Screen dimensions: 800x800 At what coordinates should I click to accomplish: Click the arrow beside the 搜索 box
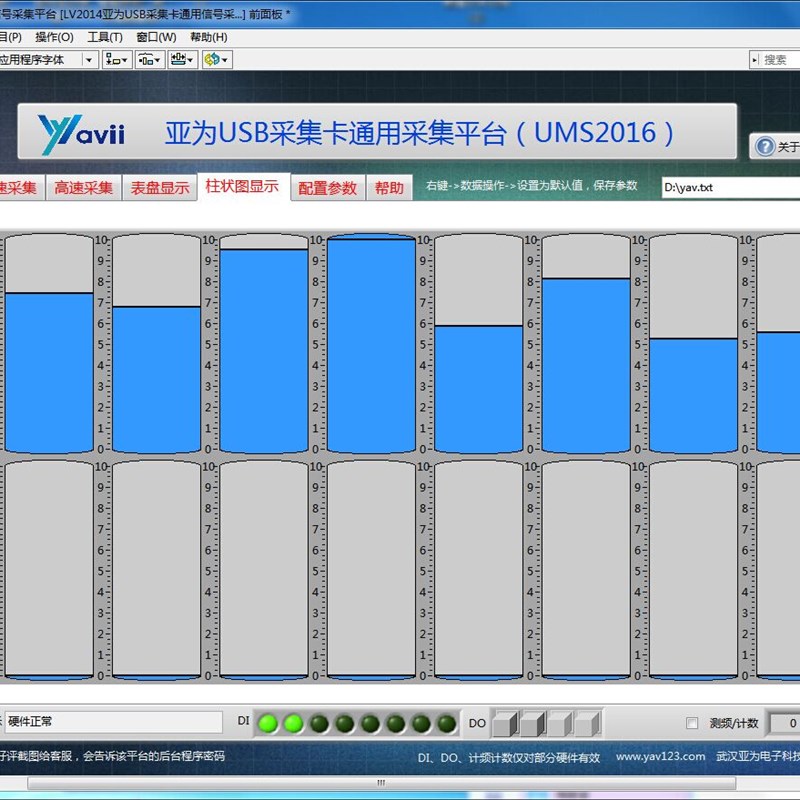point(755,60)
